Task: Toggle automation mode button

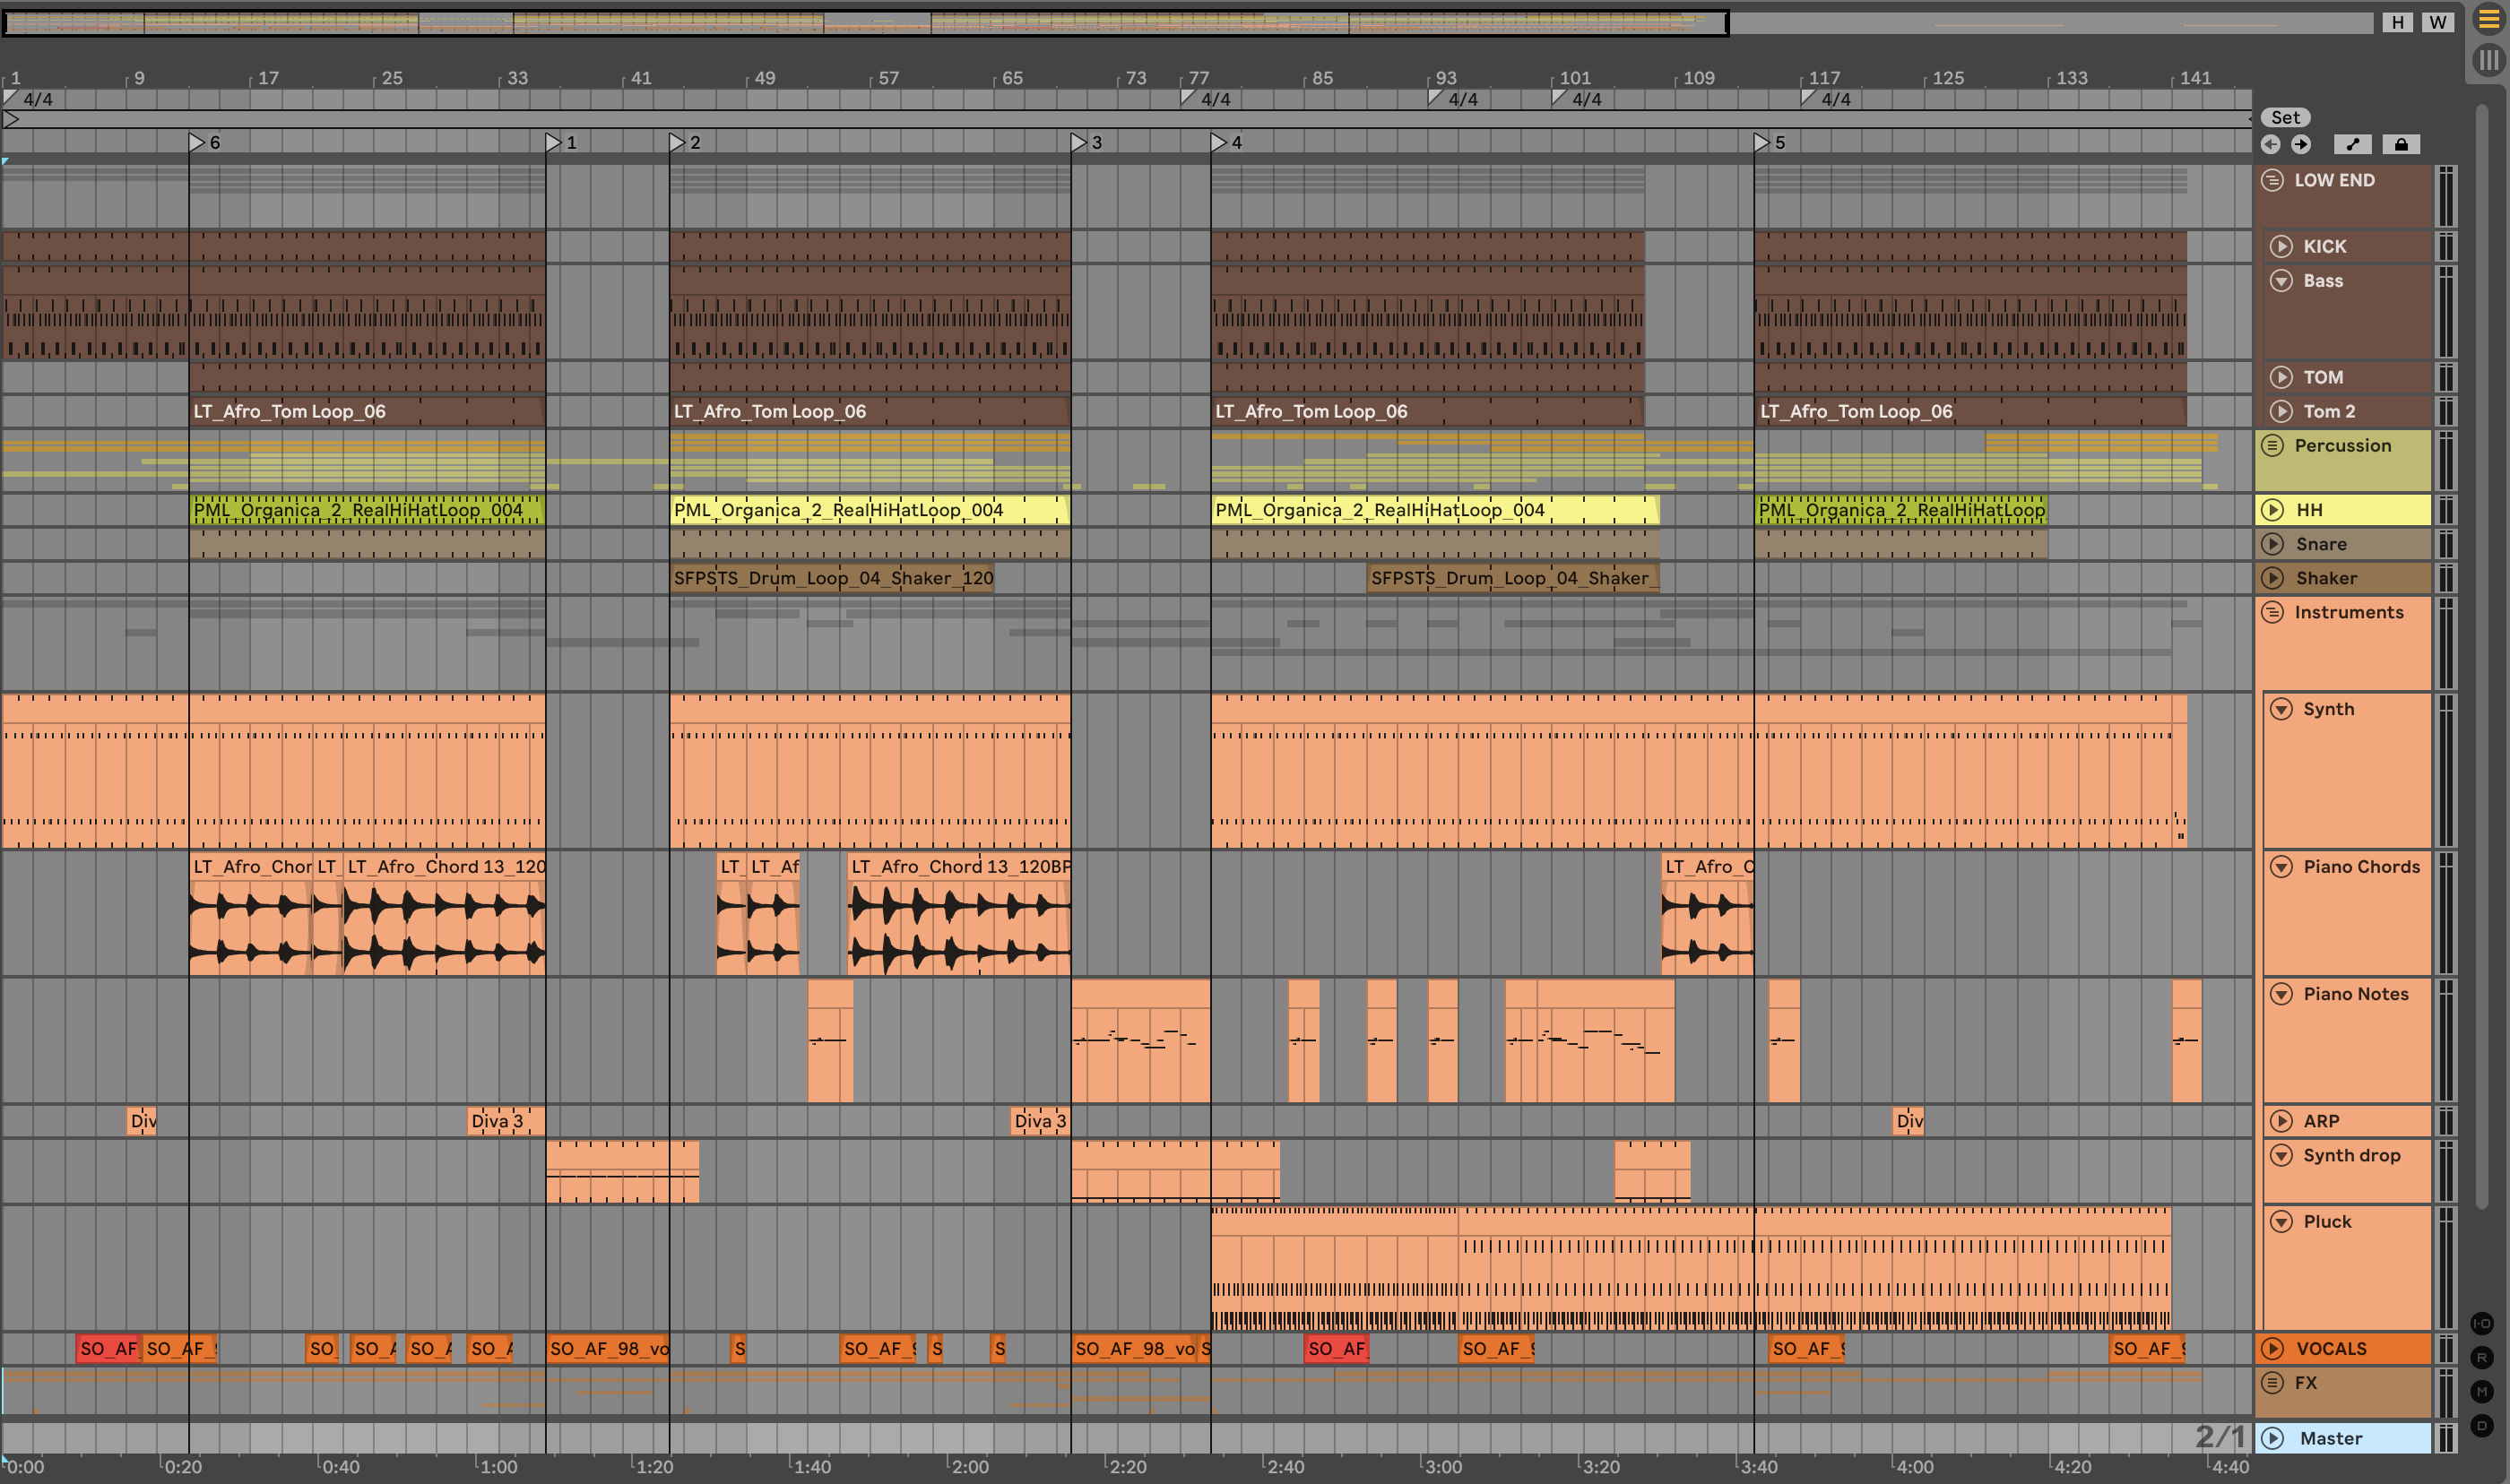Action: click(2352, 144)
